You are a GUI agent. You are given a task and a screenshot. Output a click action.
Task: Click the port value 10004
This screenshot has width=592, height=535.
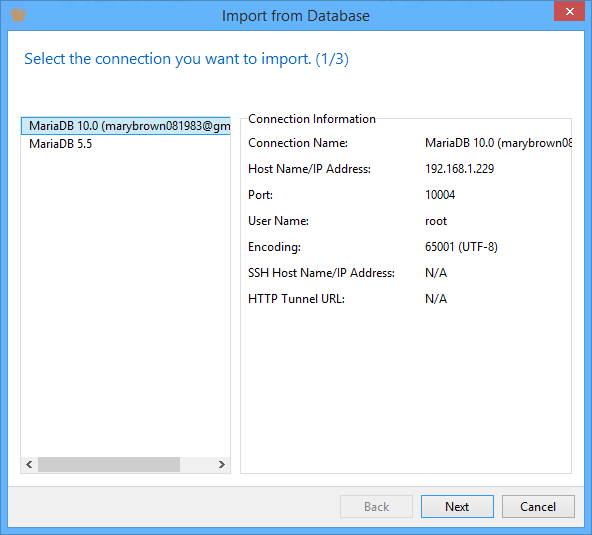tap(440, 195)
